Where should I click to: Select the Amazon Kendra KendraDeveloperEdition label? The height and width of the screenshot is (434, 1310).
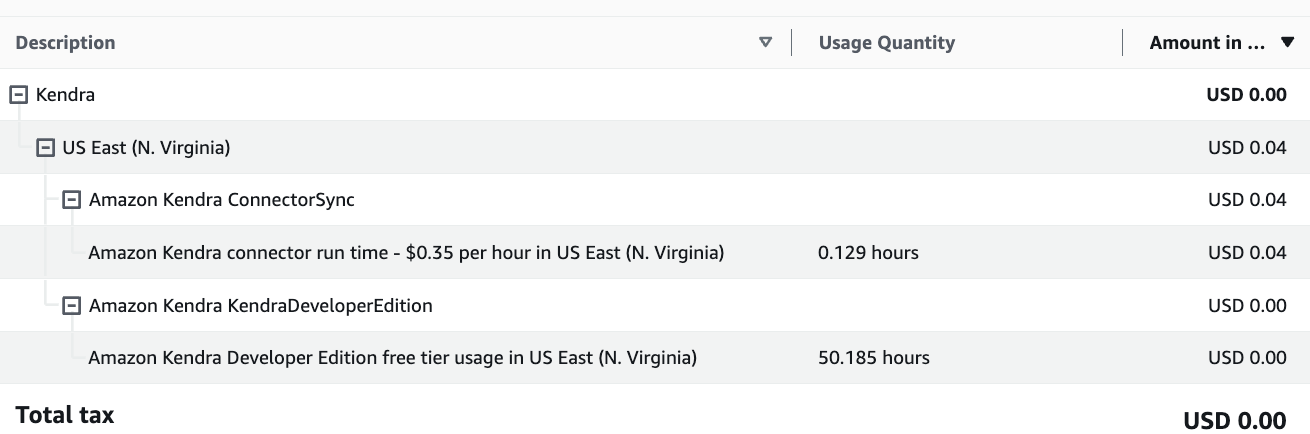point(260,305)
